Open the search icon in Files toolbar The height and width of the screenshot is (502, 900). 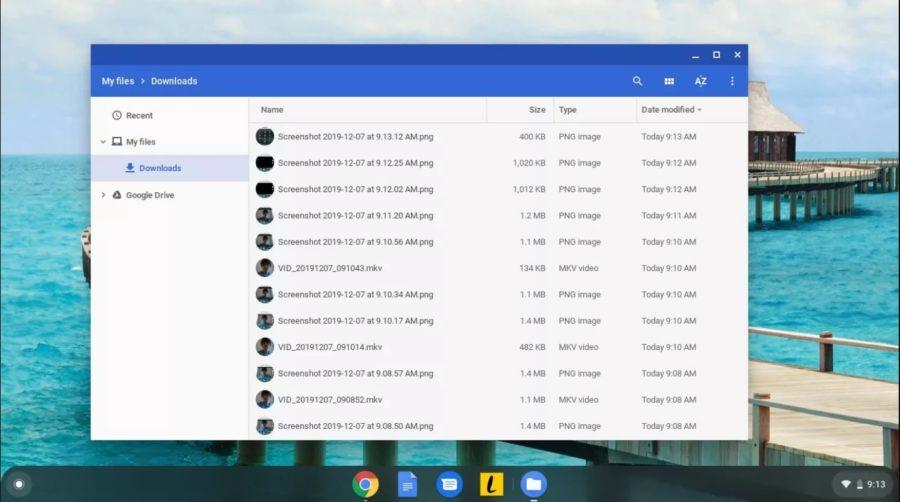point(637,81)
